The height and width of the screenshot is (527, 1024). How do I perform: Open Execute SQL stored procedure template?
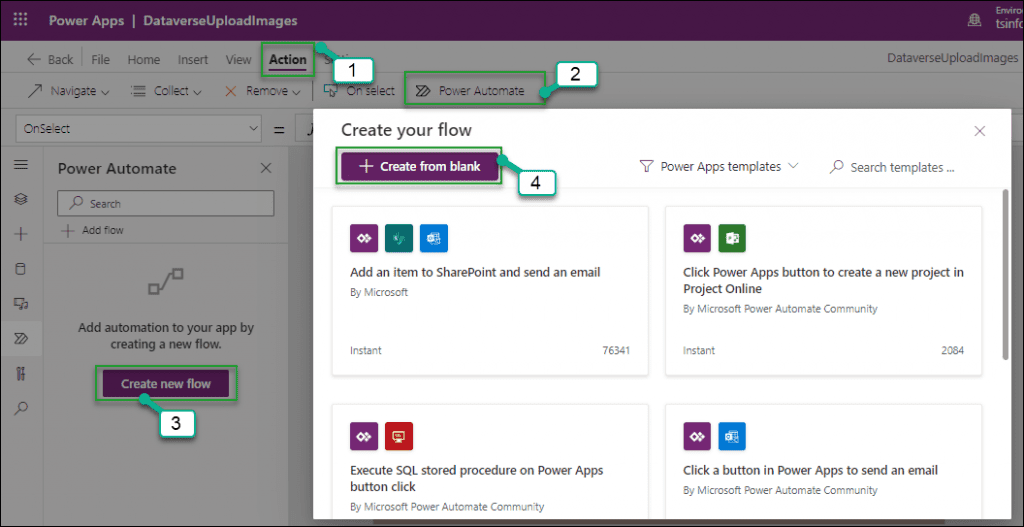coord(490,461)
